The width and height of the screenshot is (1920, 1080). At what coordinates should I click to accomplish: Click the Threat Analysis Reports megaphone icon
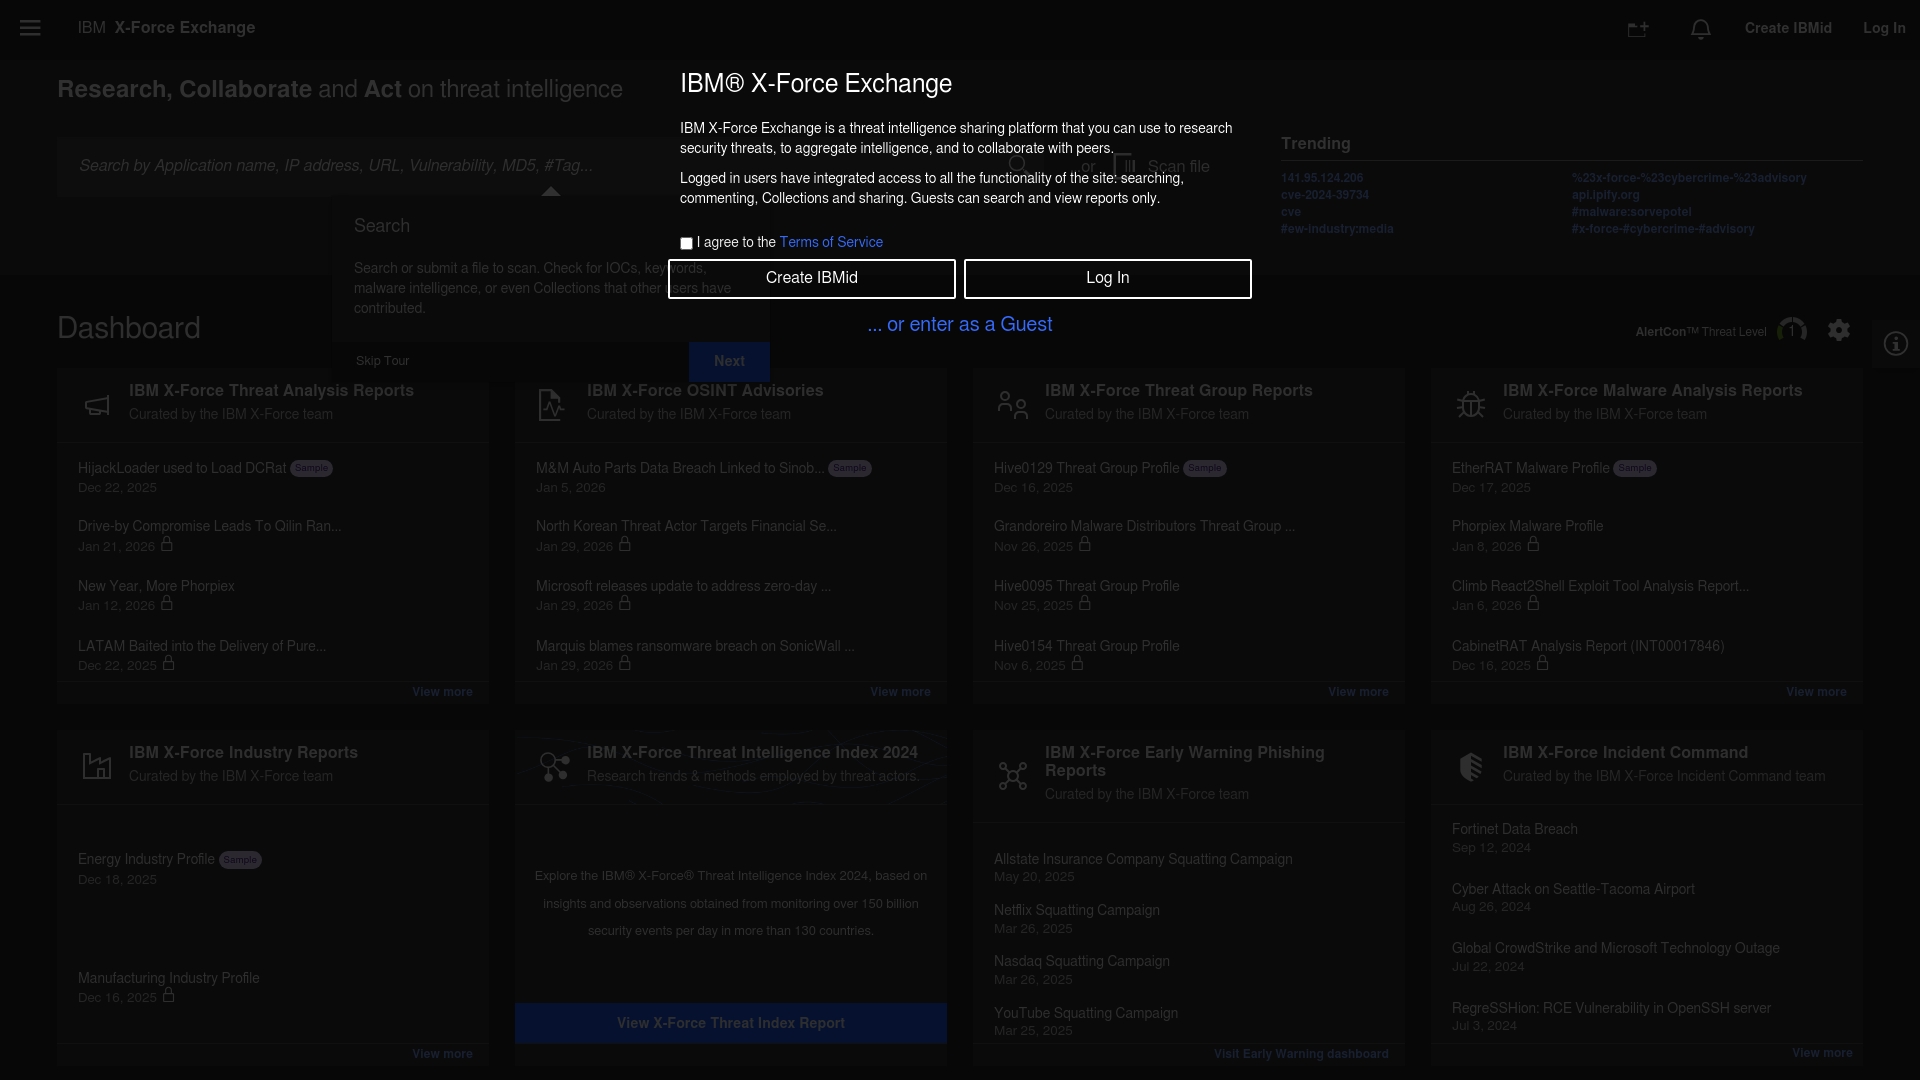click(x=97, y=404)
